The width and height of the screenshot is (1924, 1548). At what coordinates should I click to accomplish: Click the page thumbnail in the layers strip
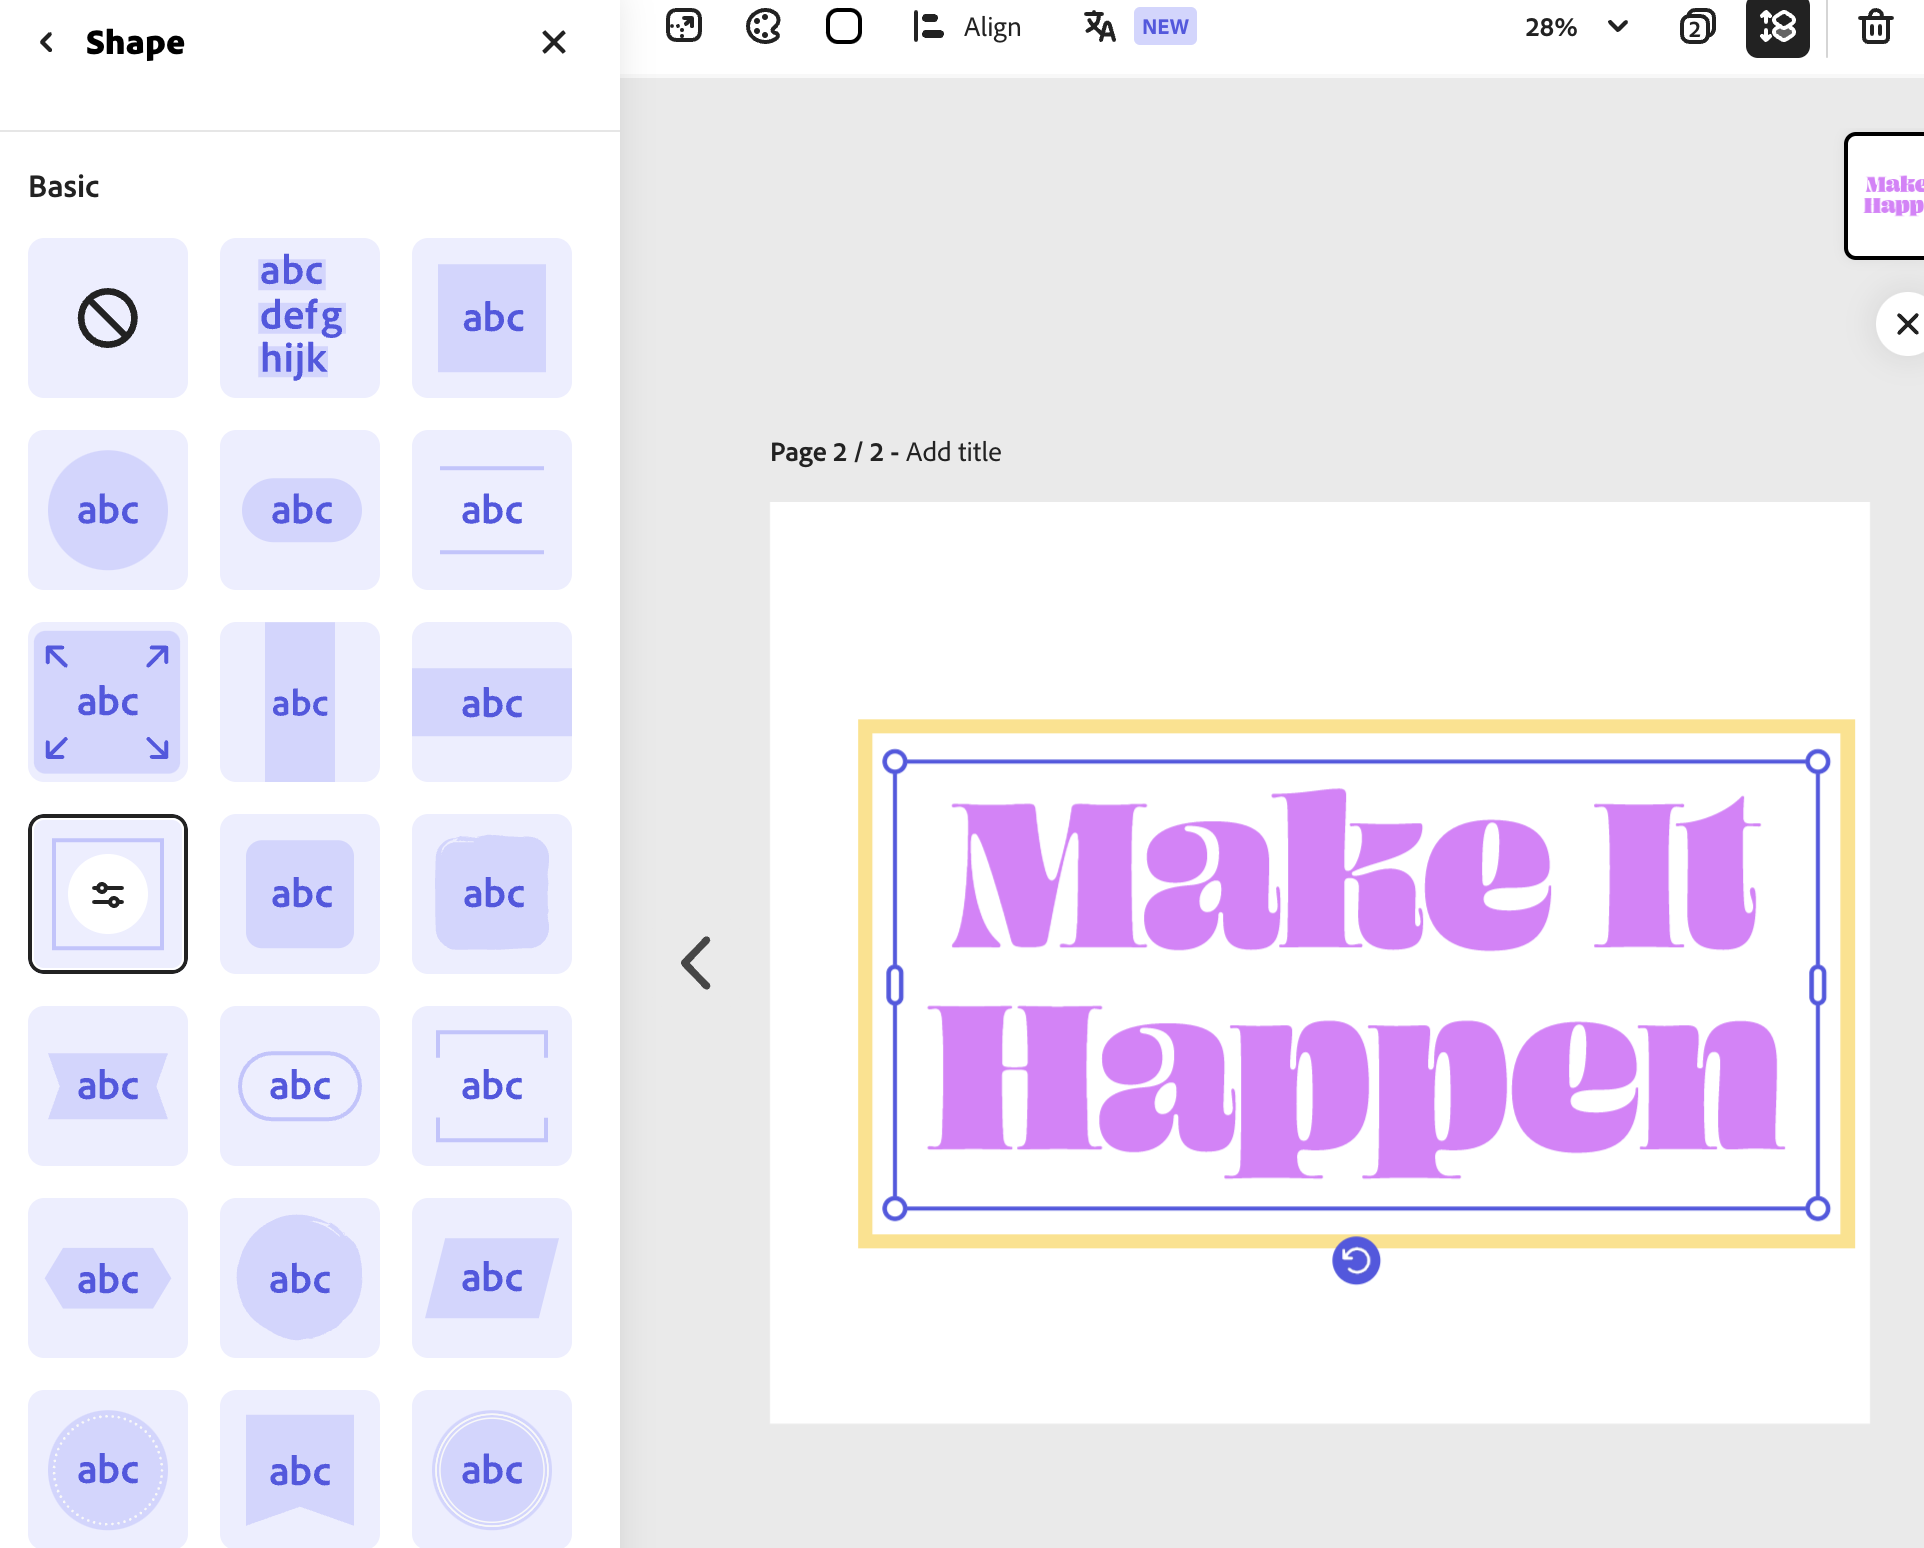pyautogui.click(x=1886, y=196)
